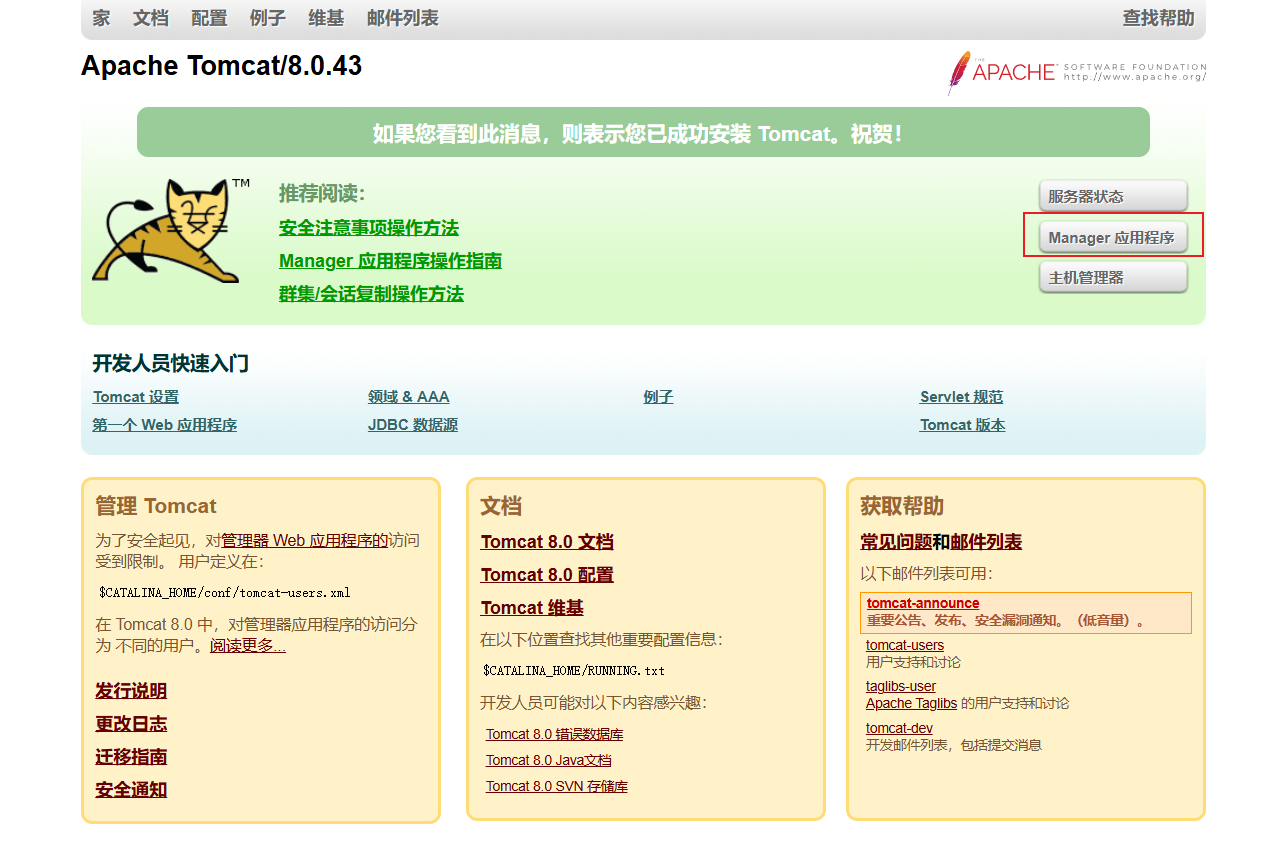This screenshot has height=851, width=1265.
Task: Open Tomcat 8.0 文档 link
Action: pyautogui.click(x=547, y=542)
